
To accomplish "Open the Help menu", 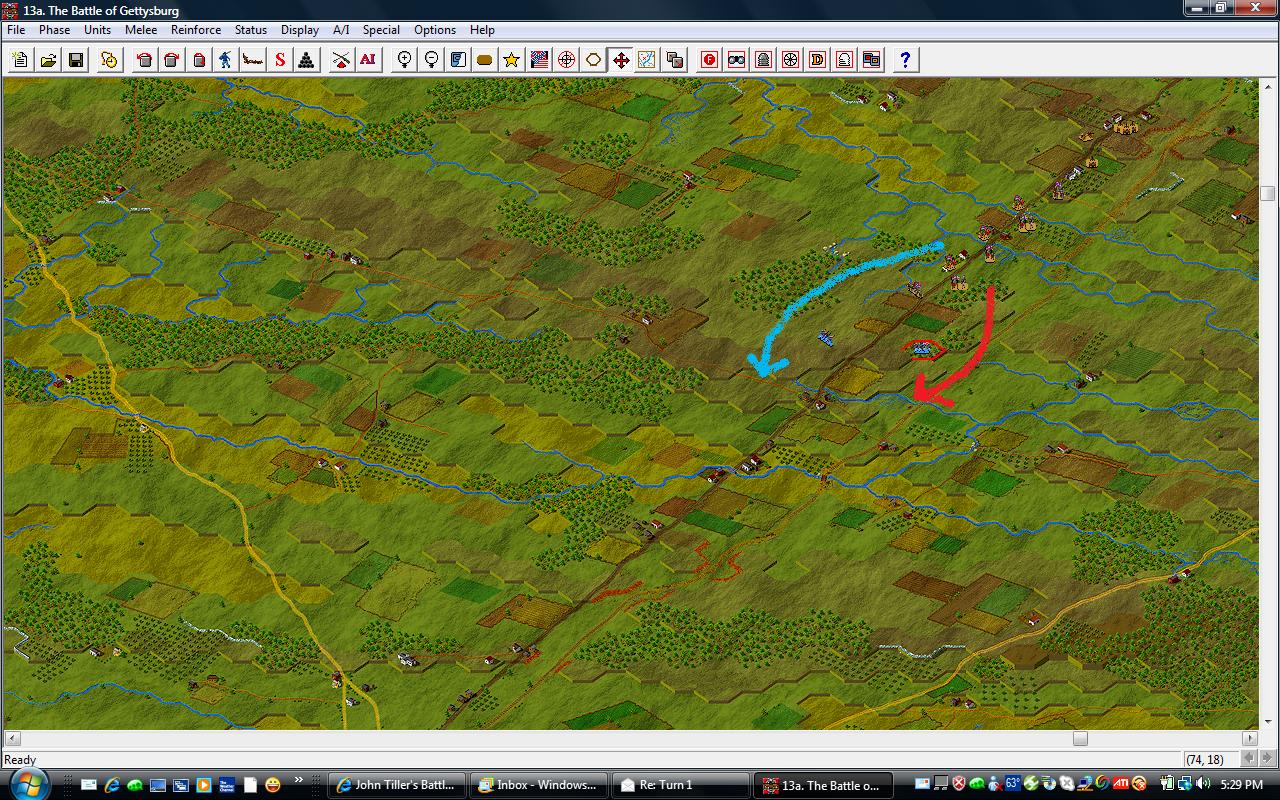I will (x=482, y=30).
